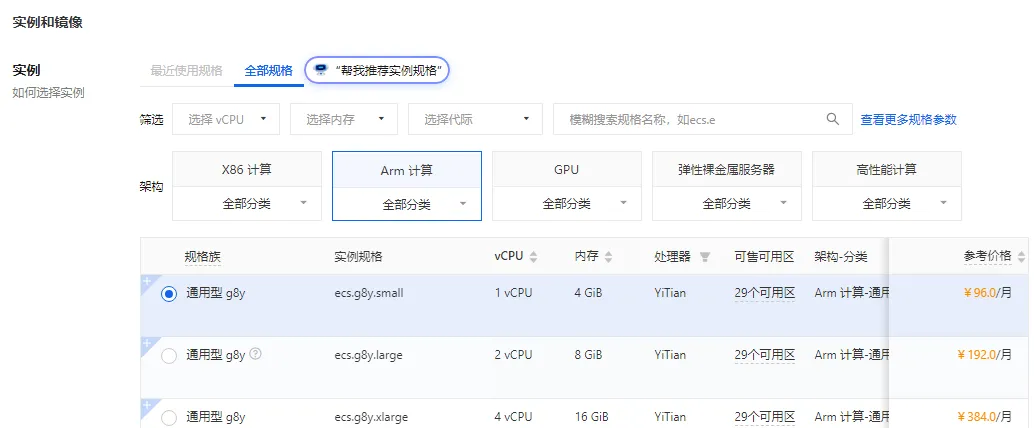The image size is (1034, 428).
Task: Switch to 全部规格 tab
Action: coord(268,71)
